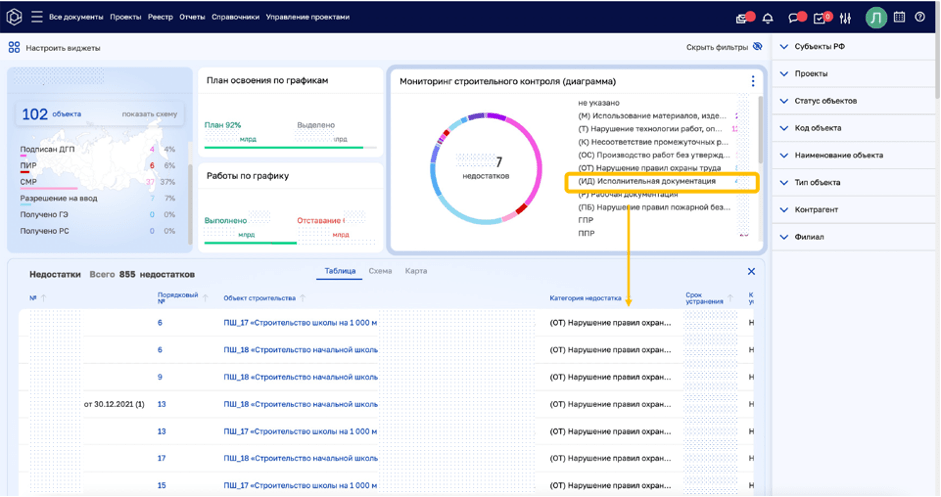Open the user profile avatar
Viewport: 941px width, 497px height.
(x=875, y=17)
